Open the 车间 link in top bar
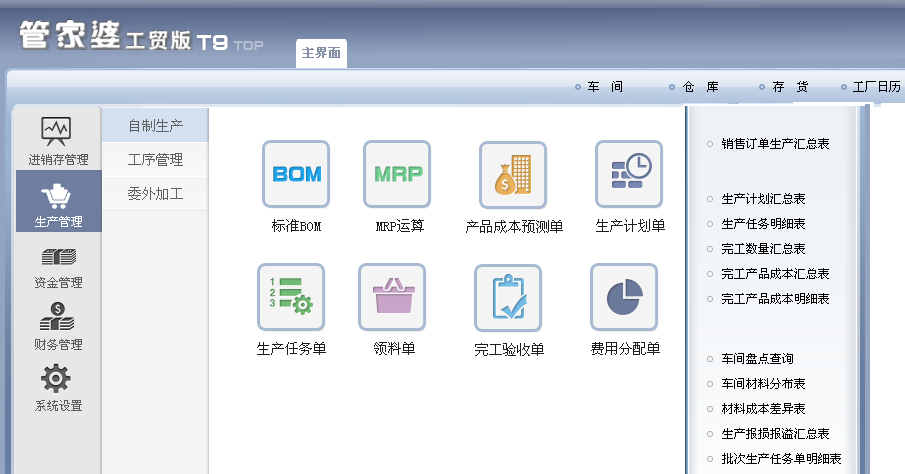 click(605, 87)
